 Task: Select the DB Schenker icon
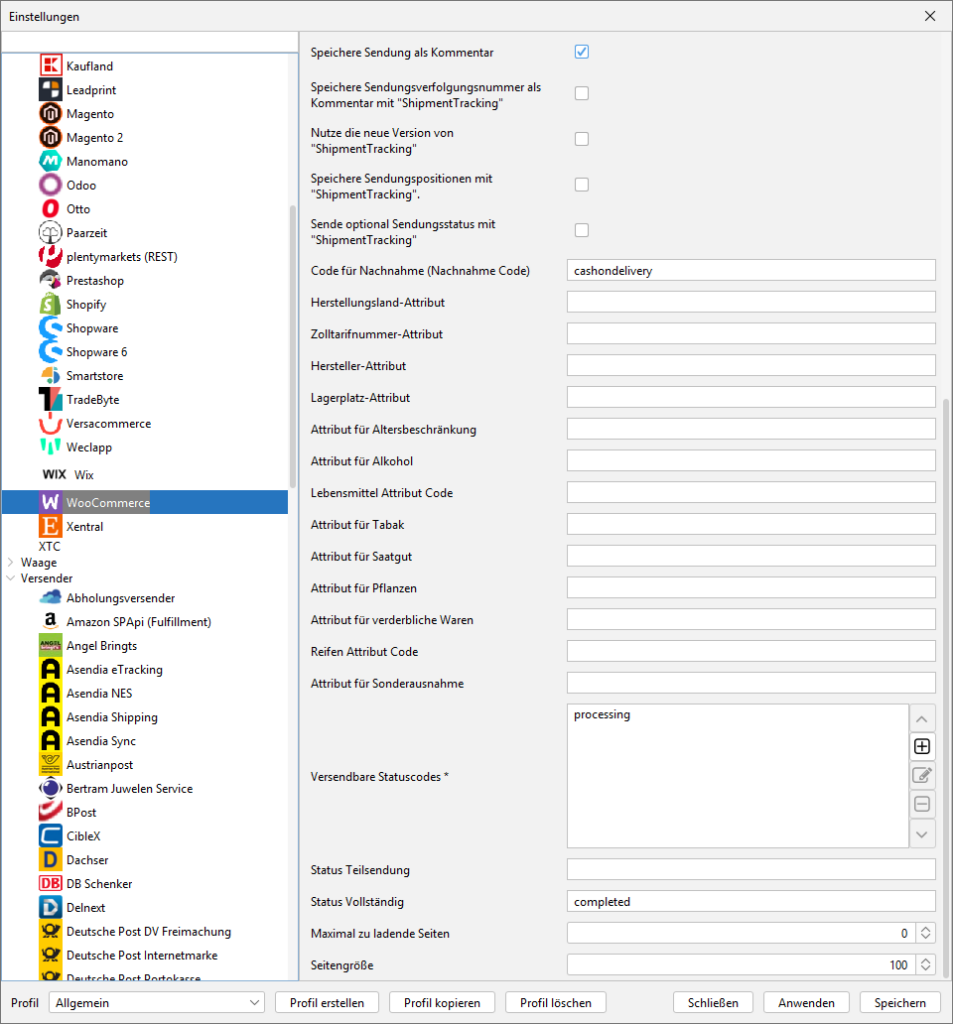pos(50,884)
